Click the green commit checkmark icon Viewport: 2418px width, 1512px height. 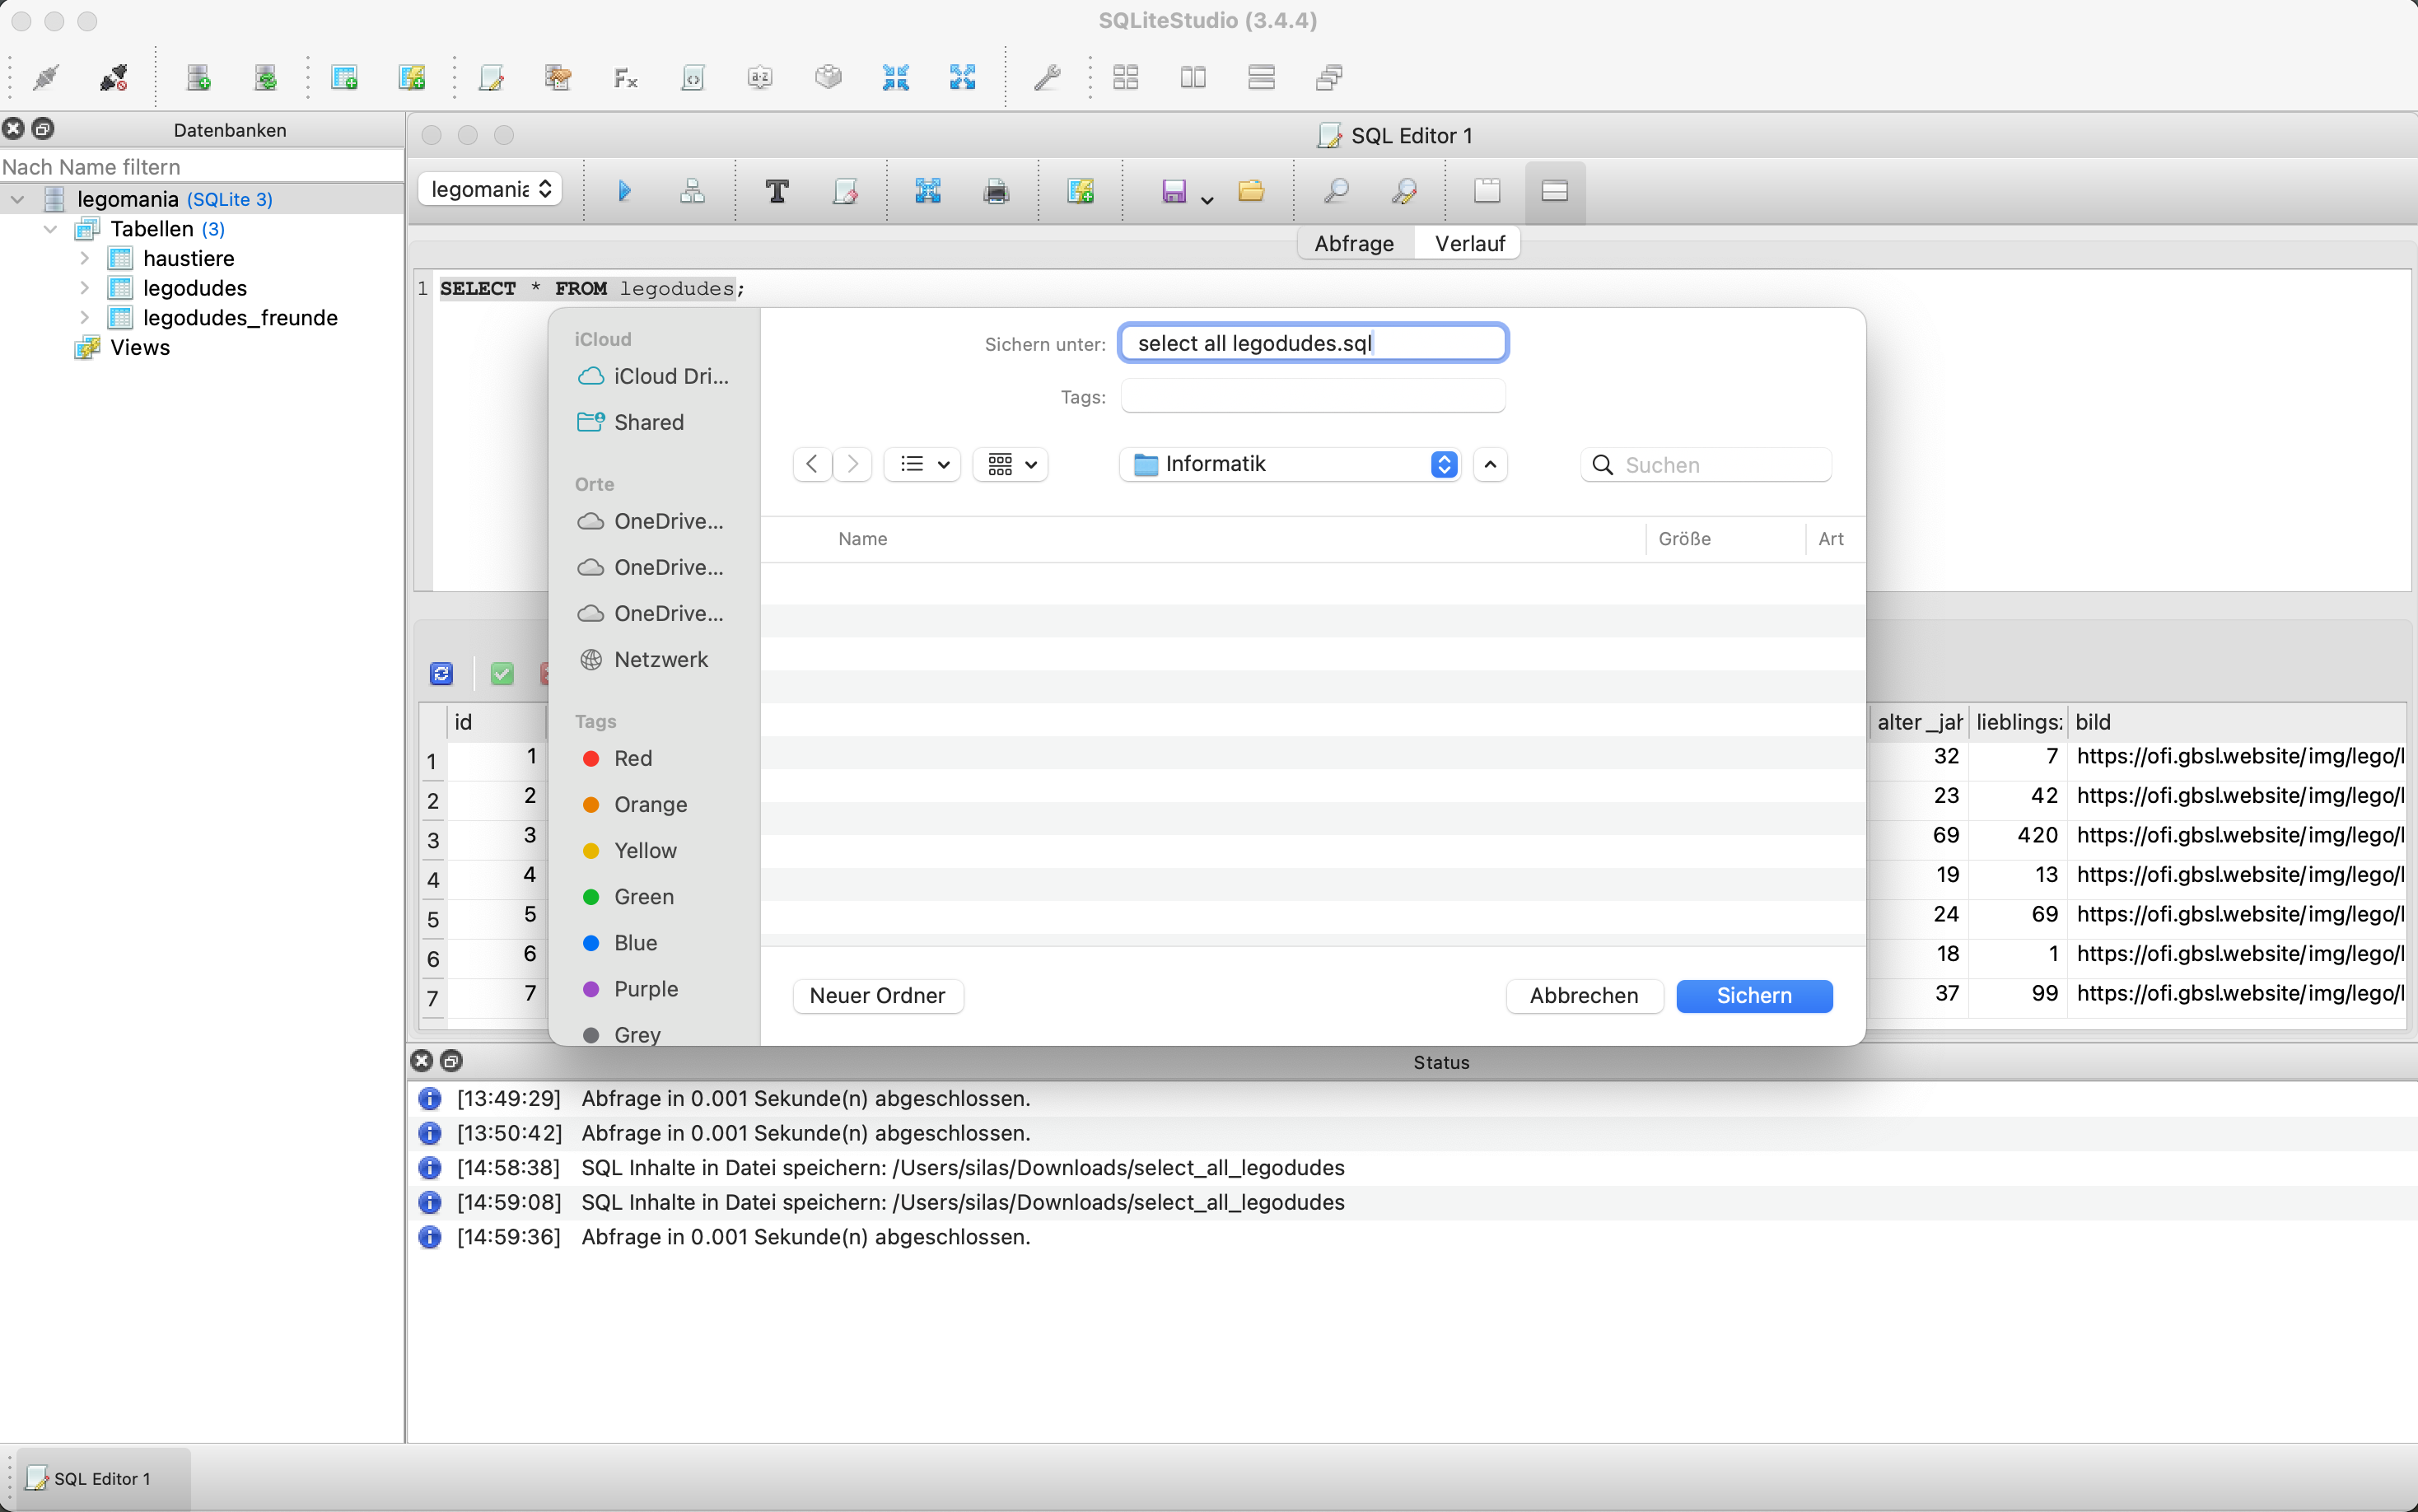click(x=502, y=674)
